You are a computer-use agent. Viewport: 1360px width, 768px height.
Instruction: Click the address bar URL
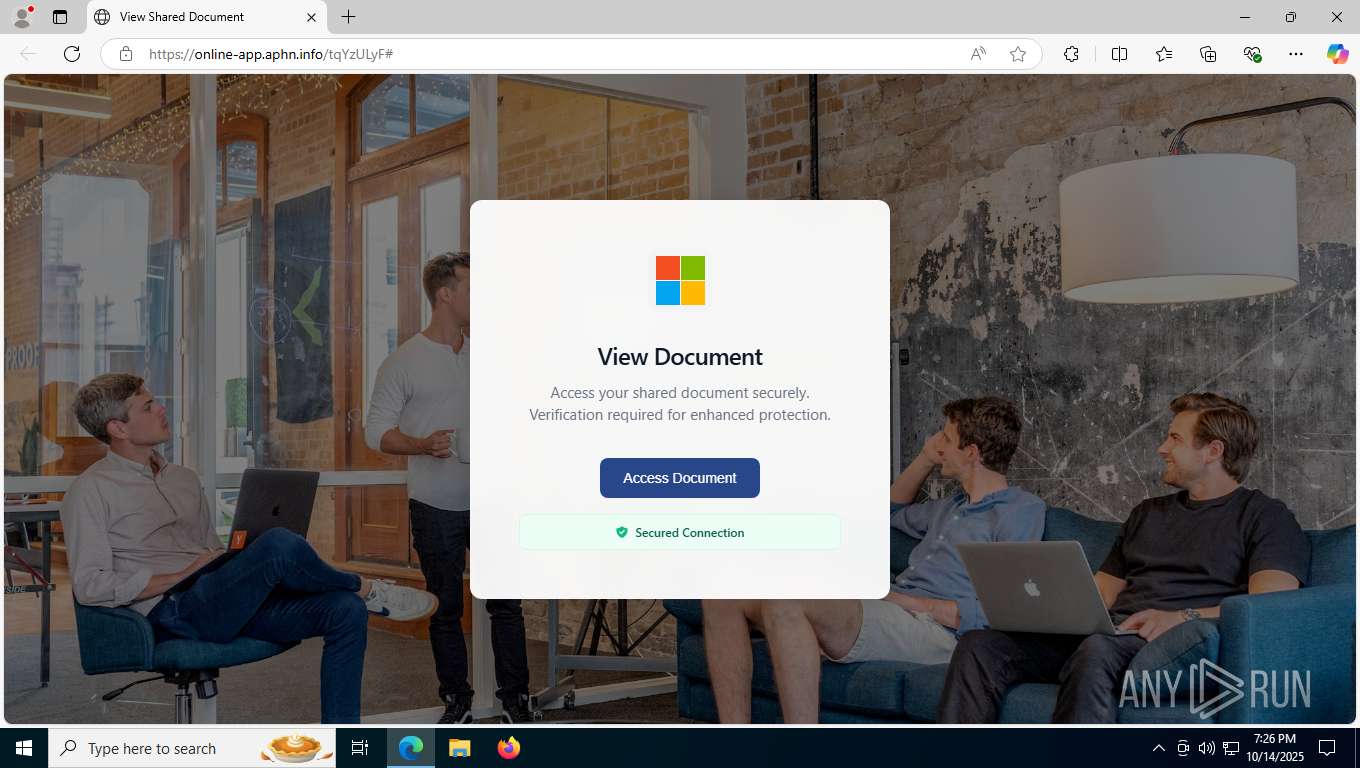pos(271,54)
